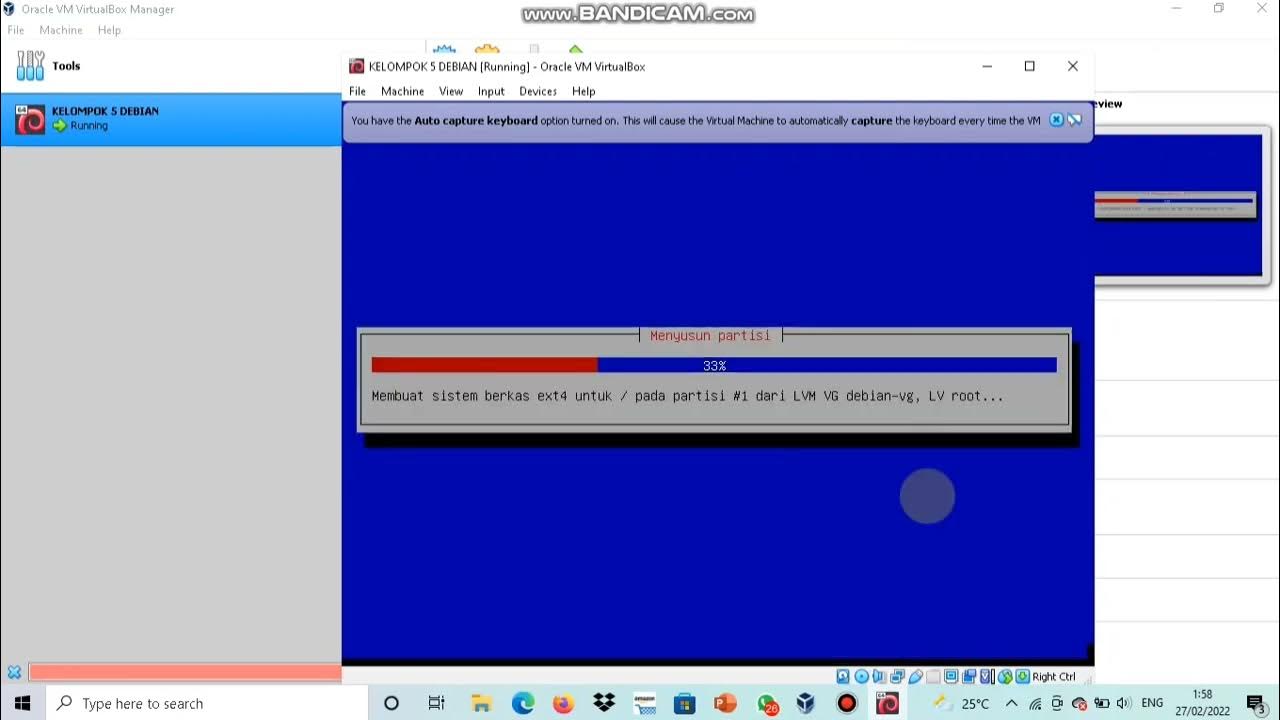Image resolution: width=1280 pixels, height=720 pixels.
Task: Open Cortana from the taskbar
Action: point(391,703)
